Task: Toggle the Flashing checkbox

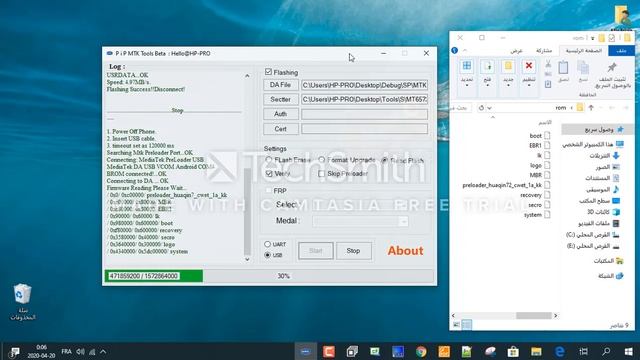Action: [268, 72]
